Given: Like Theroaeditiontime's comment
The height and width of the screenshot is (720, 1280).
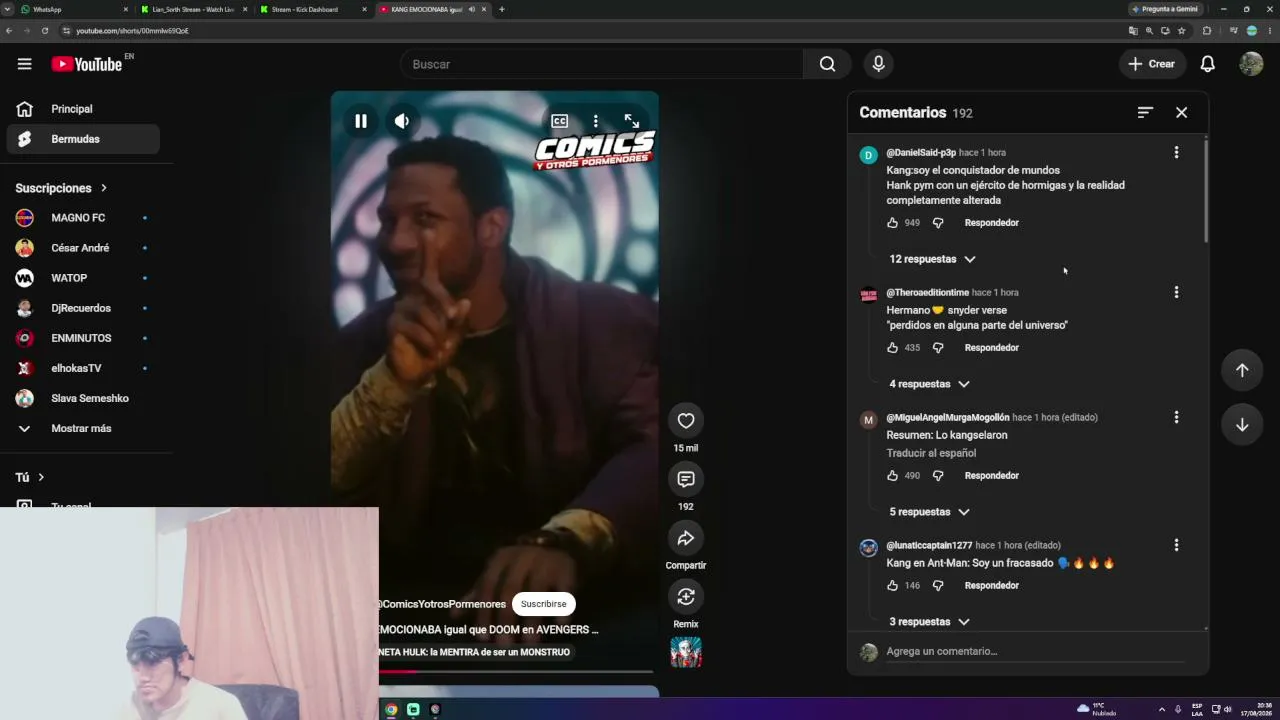Looking at the screenshot, I should pos(892,348).
